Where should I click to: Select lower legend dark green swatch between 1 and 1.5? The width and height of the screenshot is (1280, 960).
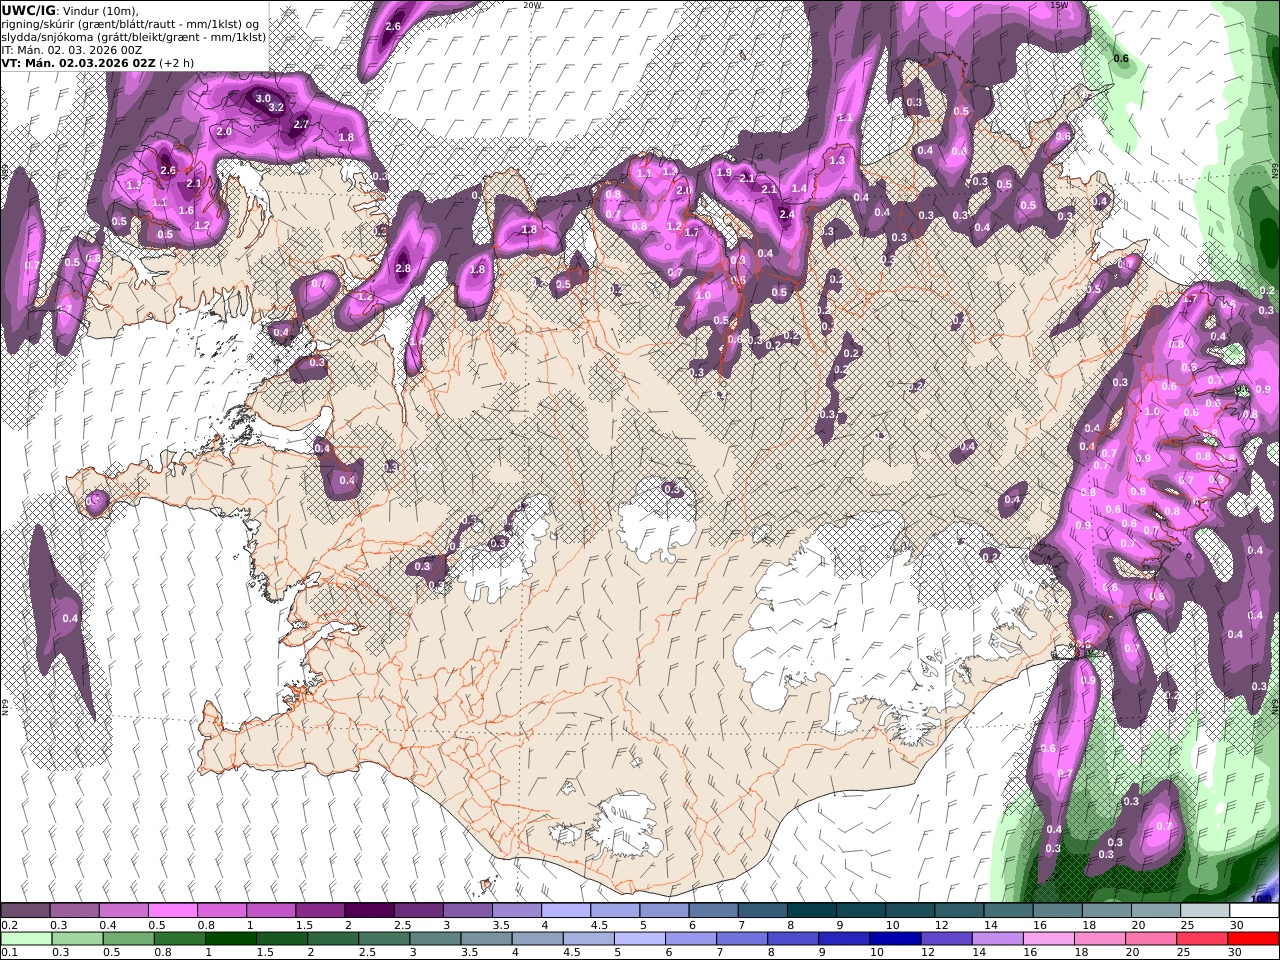click(x=233, y=938)
